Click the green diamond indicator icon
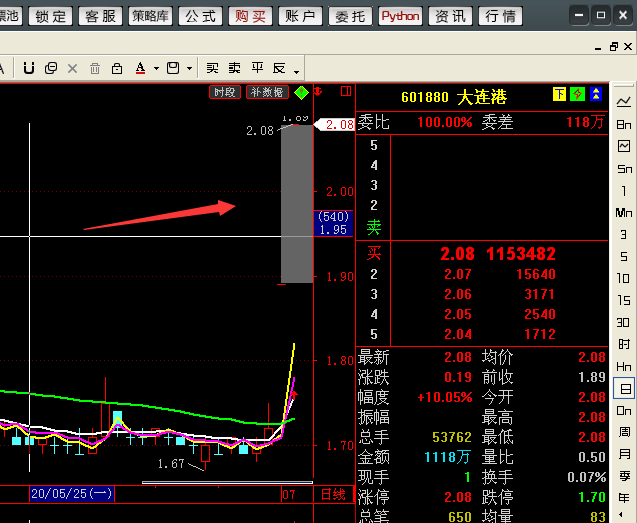Image resolution: width=637 pixels, height=523 pixels. 301,93
